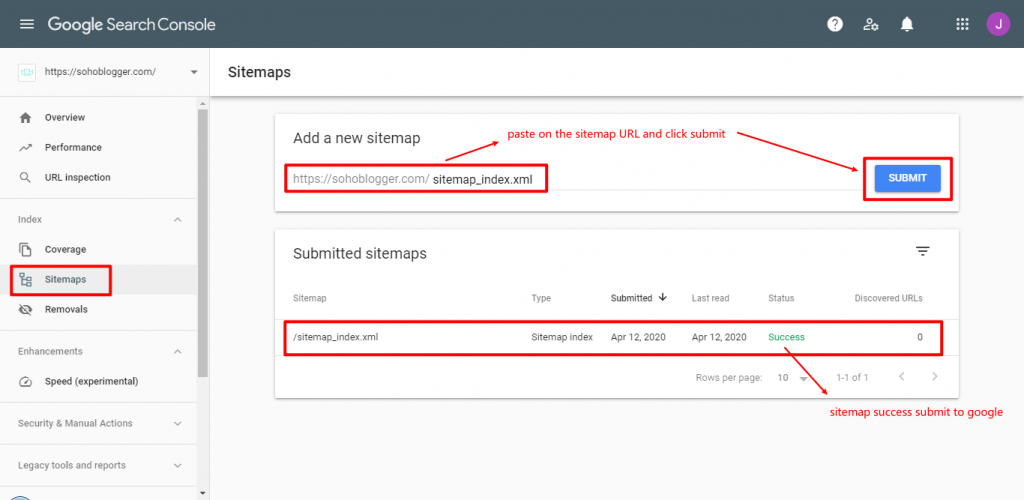The image size is (1024, 500).
Task: Click the Speed gauge icon
Action: (25, 381)
